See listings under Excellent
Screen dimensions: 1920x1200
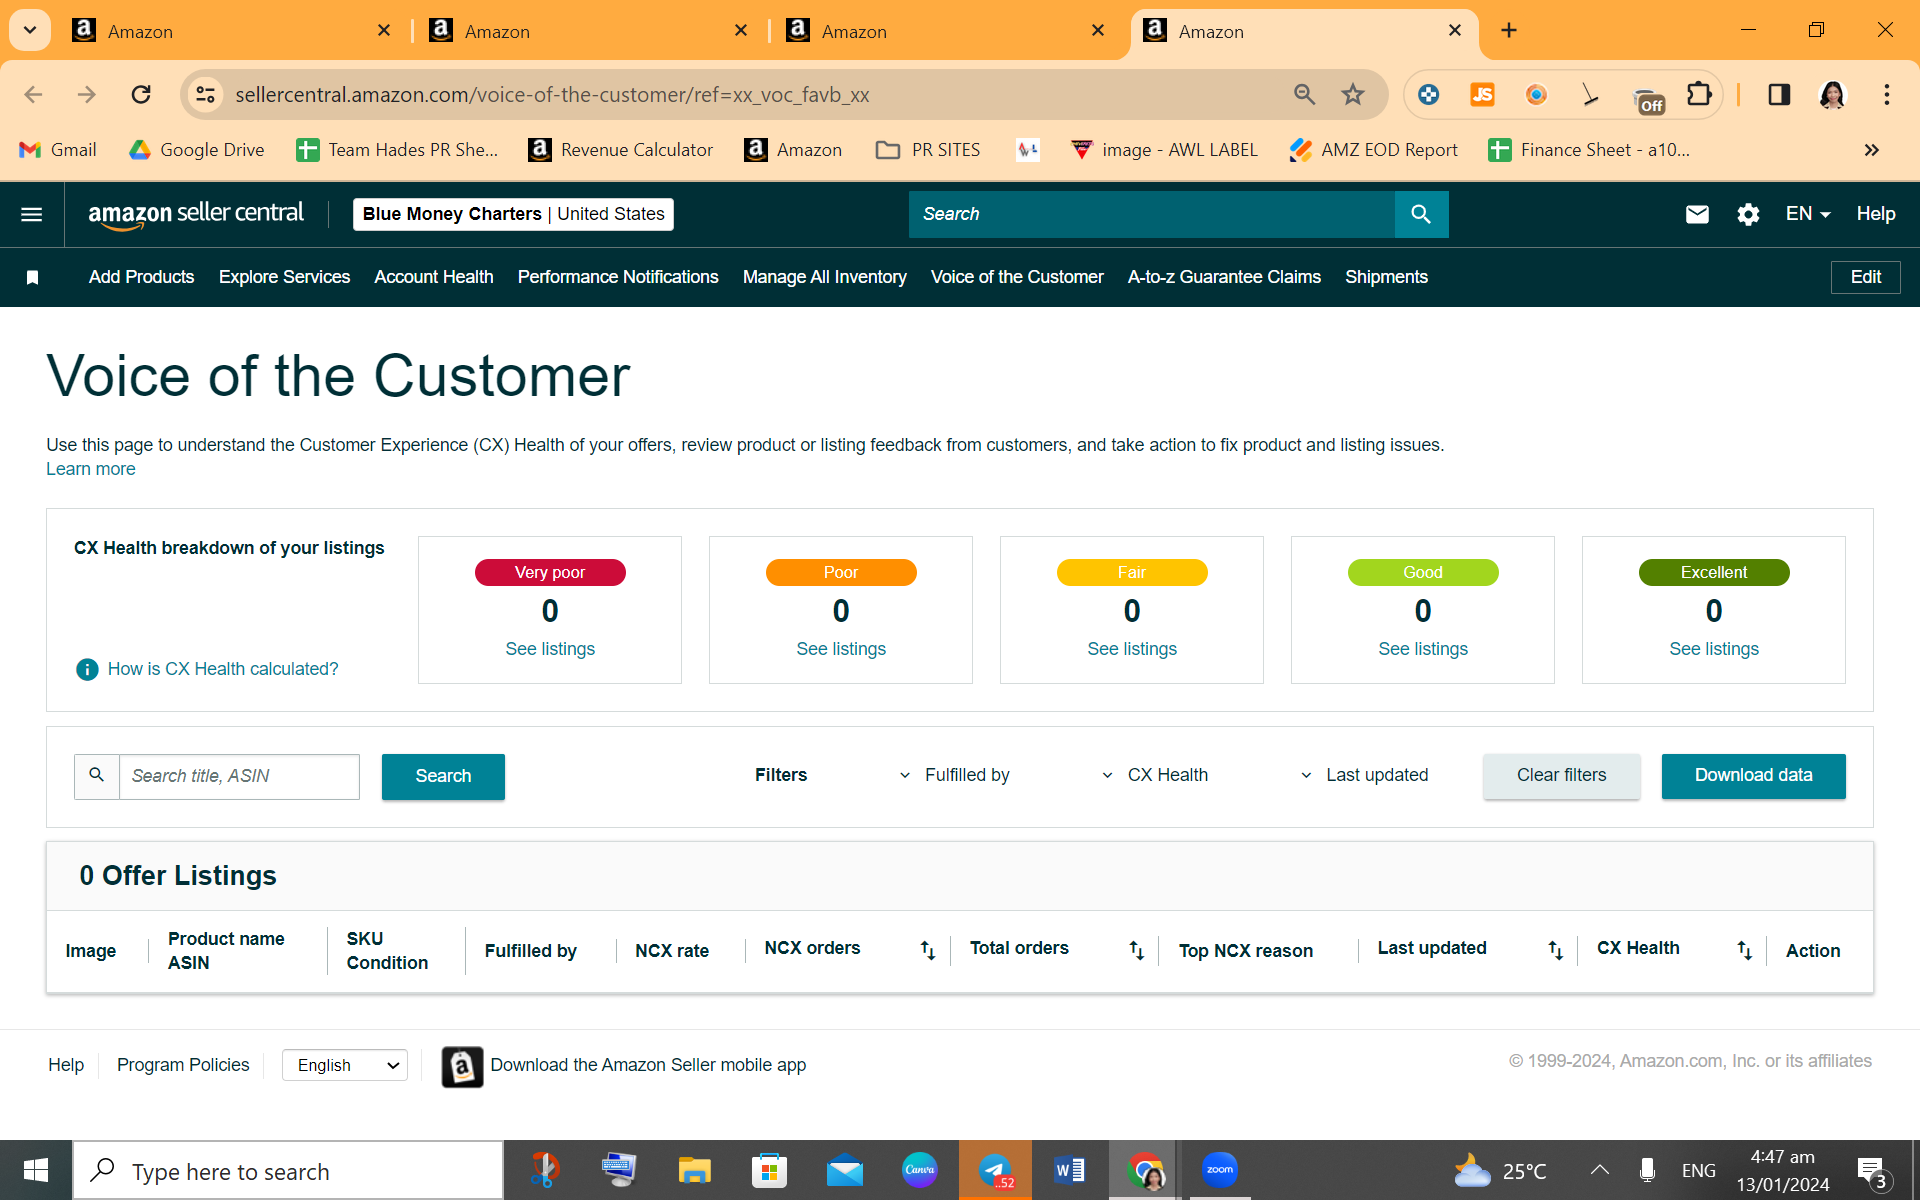point(1714,649)
